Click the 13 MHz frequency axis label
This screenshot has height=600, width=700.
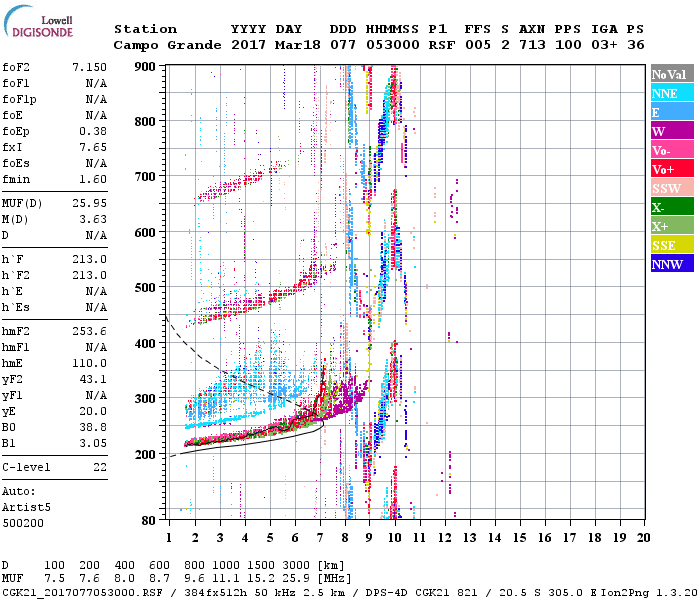pos(469,538)
